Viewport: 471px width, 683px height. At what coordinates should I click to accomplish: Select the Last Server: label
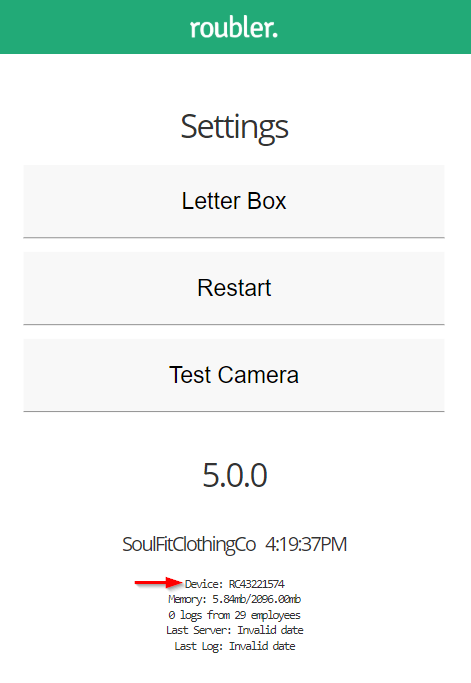[199, 630]
